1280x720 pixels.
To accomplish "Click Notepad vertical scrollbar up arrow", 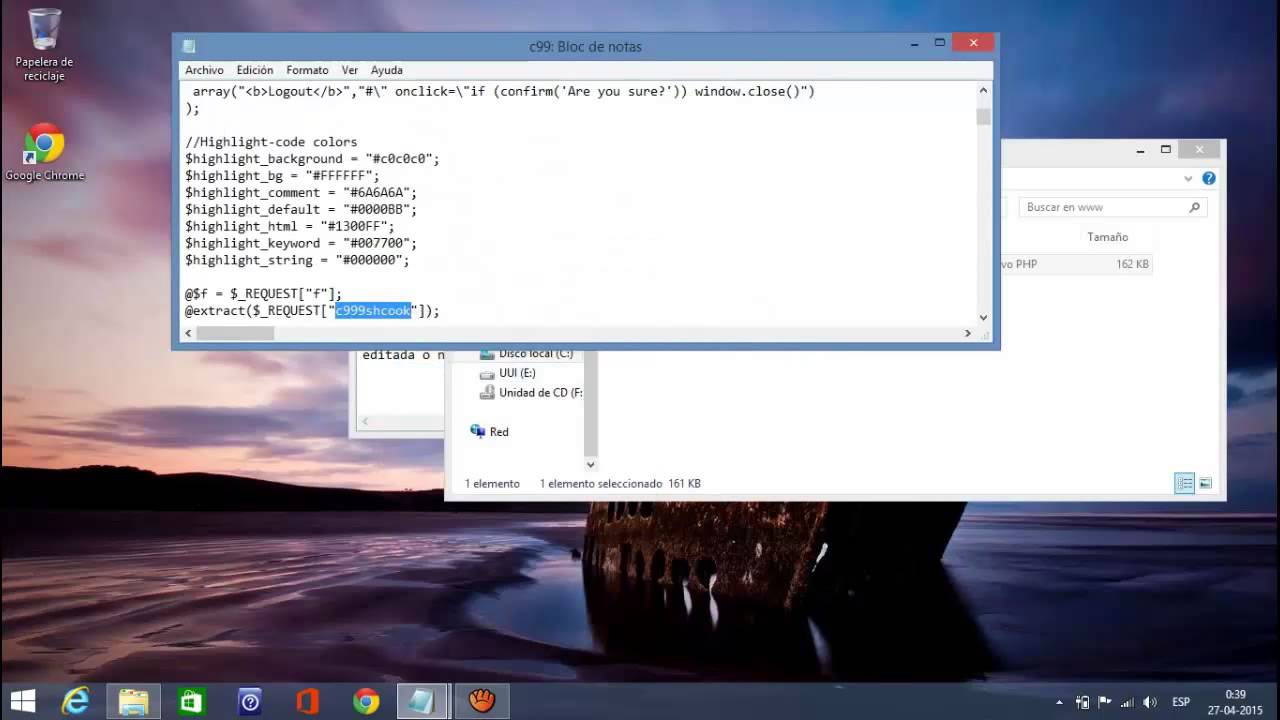I will pos(983,91).
